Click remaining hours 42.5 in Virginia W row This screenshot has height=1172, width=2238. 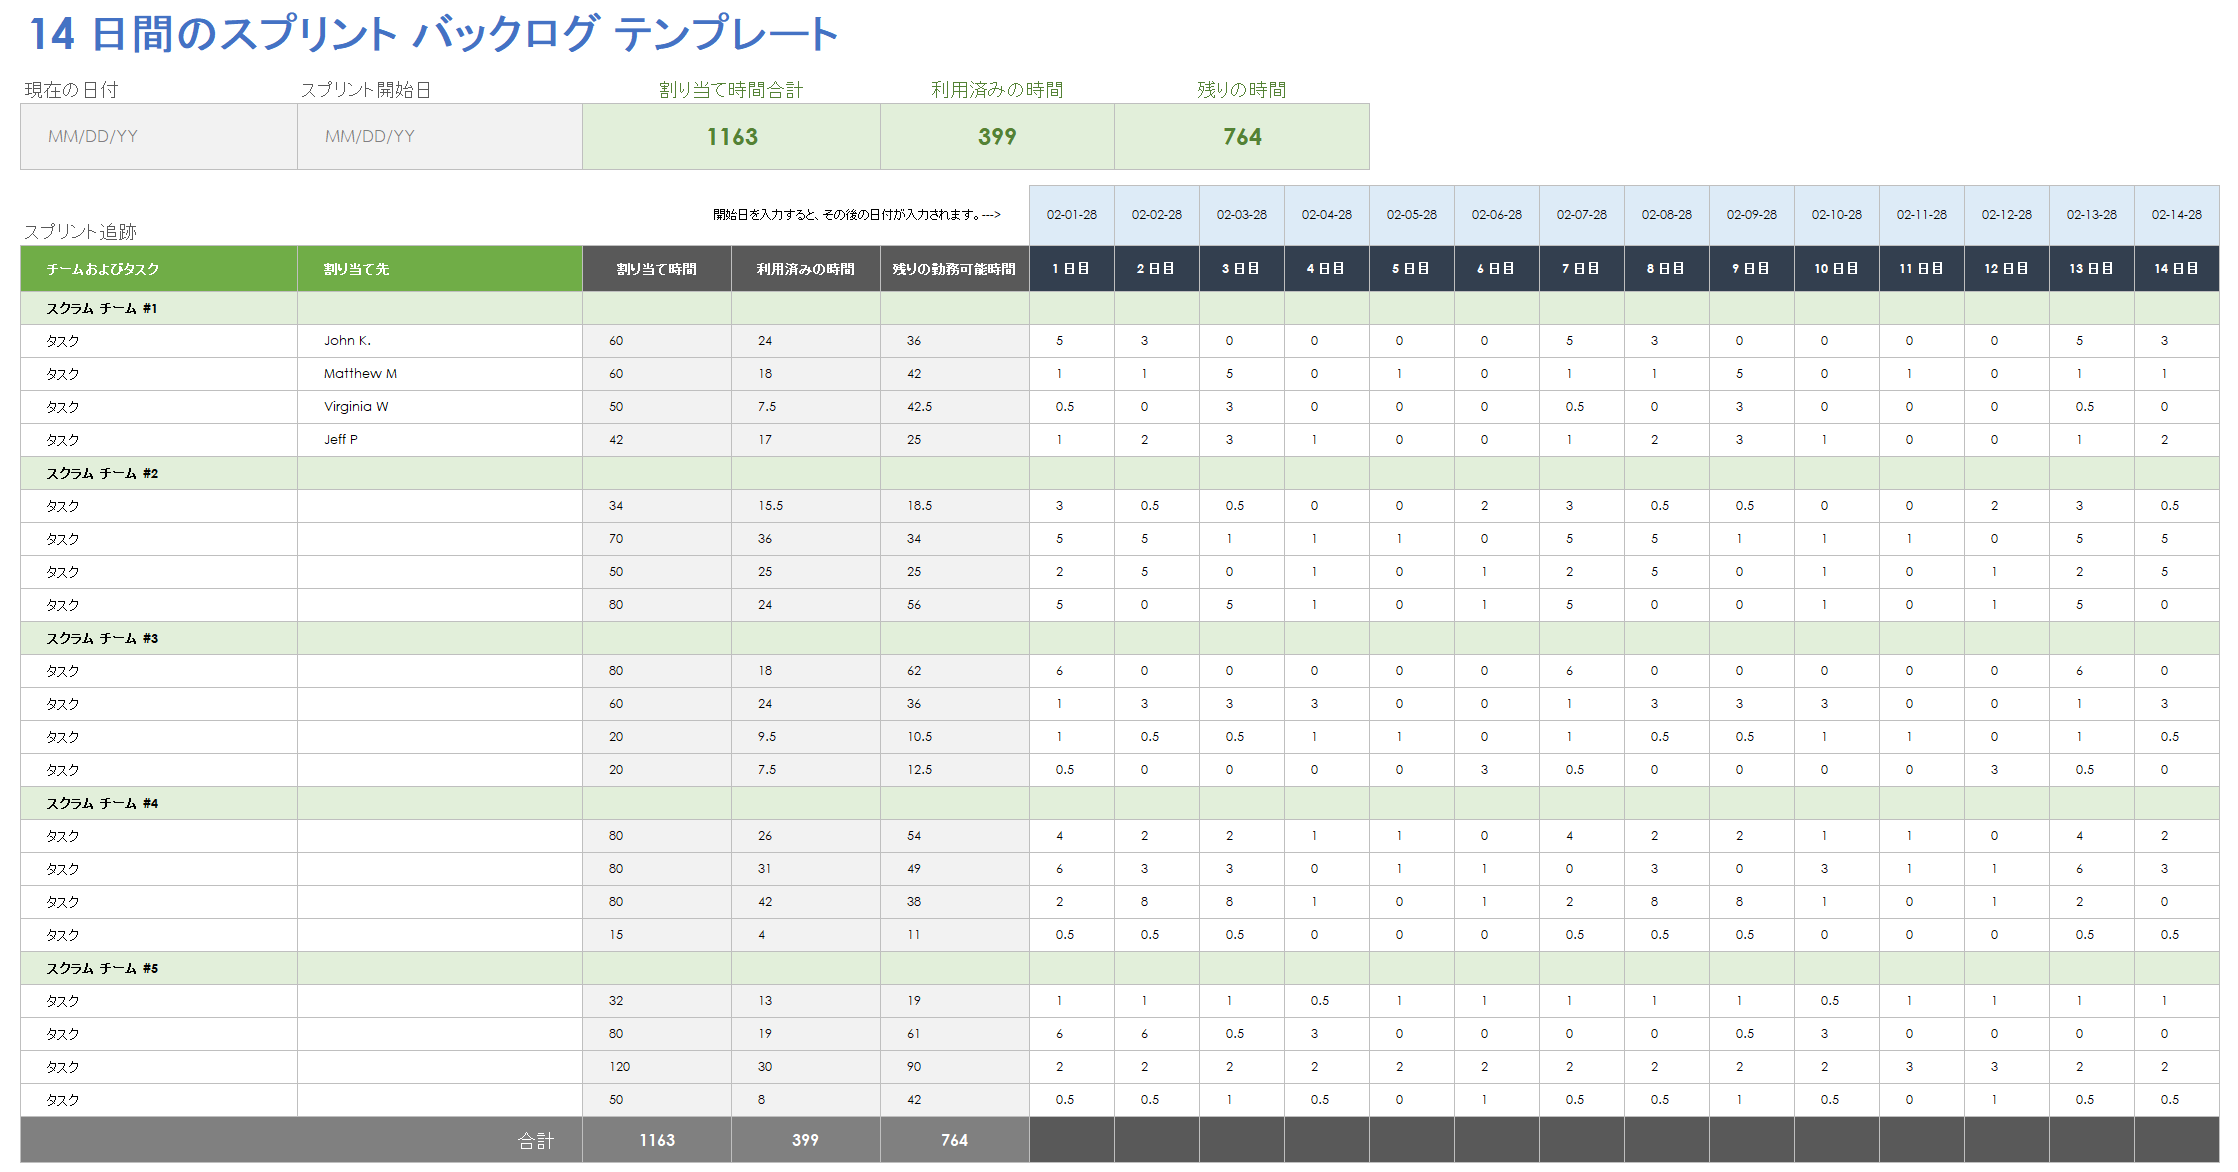(x=955, y=407)
